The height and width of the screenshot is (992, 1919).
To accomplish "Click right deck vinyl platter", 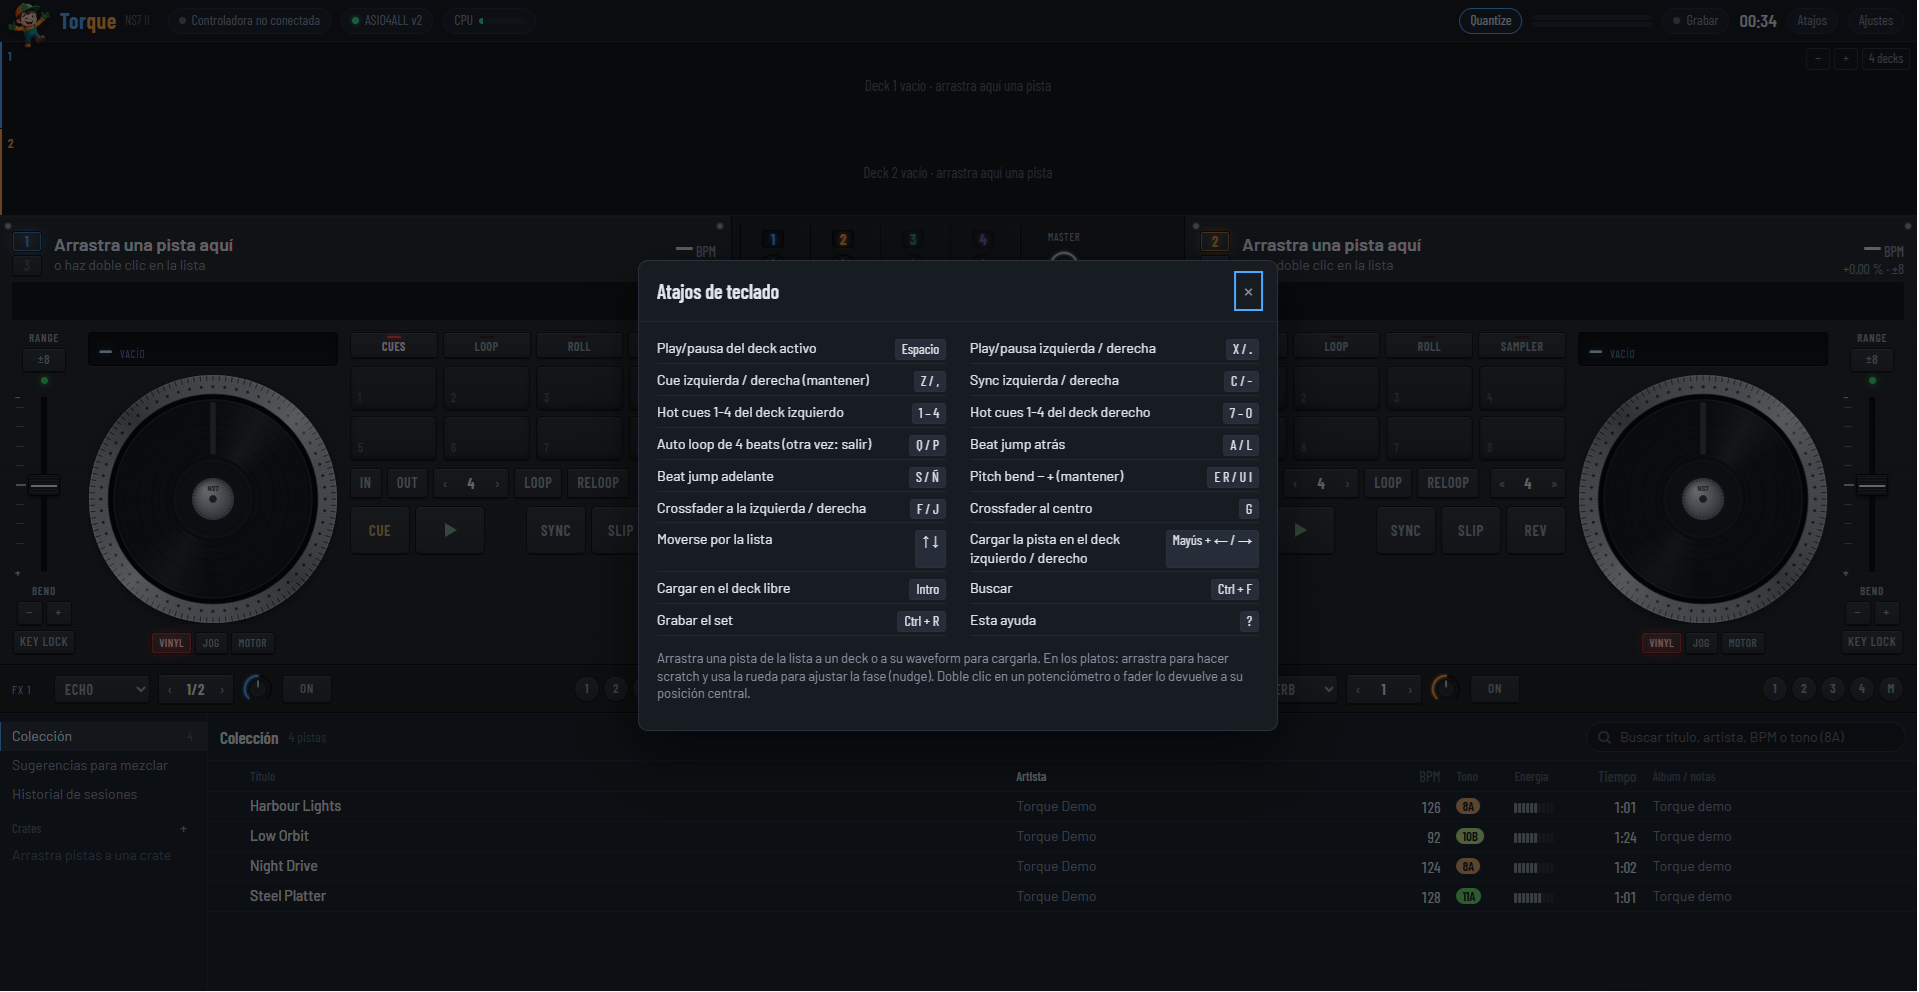I will click(1703, 499).
